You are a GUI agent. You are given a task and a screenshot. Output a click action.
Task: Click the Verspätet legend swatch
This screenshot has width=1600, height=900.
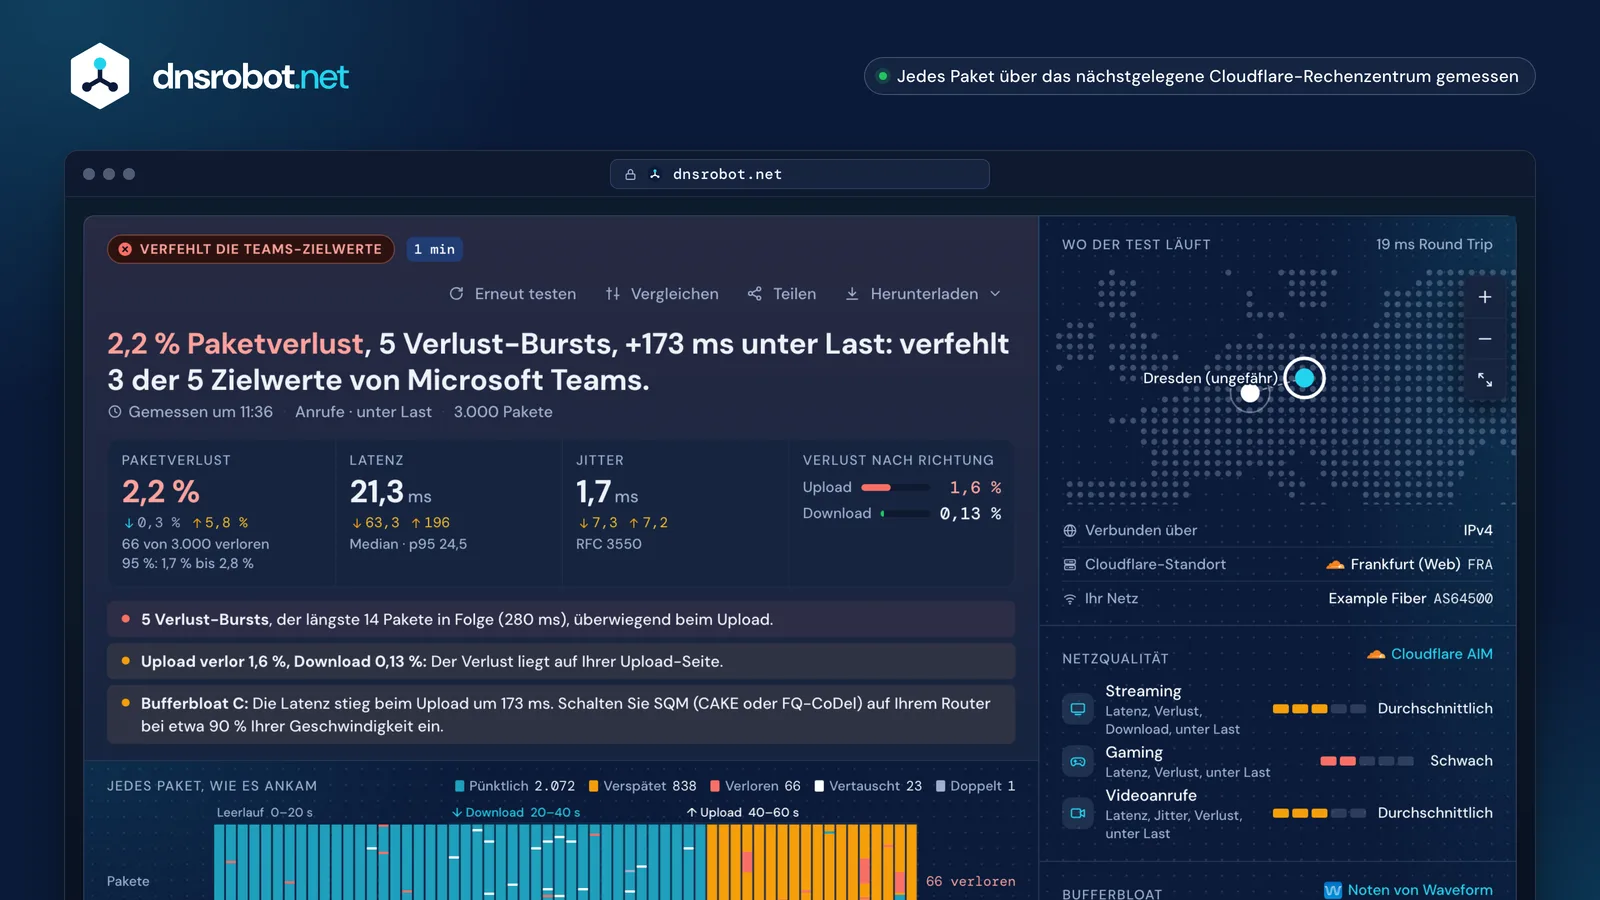pyautogui.click(x=594, y=786)
